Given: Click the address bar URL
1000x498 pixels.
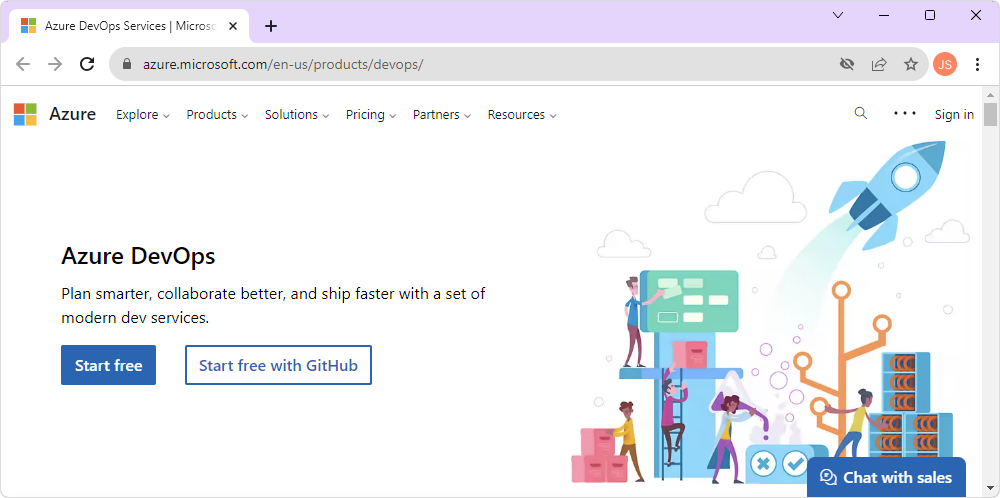Looking at the screenshot, I should coord(283,64).
